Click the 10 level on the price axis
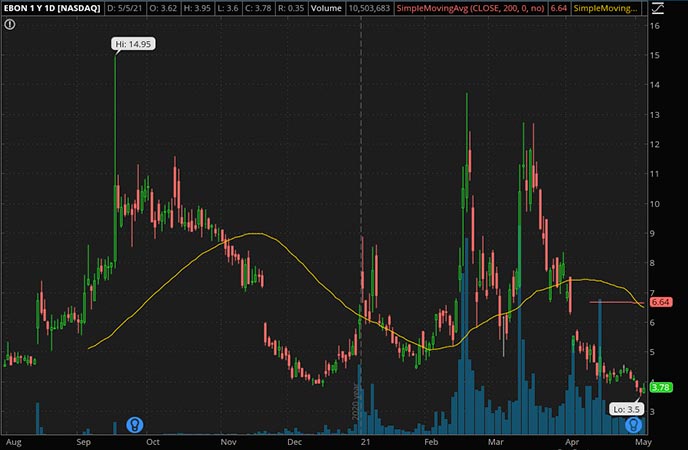This screenshot has width=688, height=450. tap(655, 204)
